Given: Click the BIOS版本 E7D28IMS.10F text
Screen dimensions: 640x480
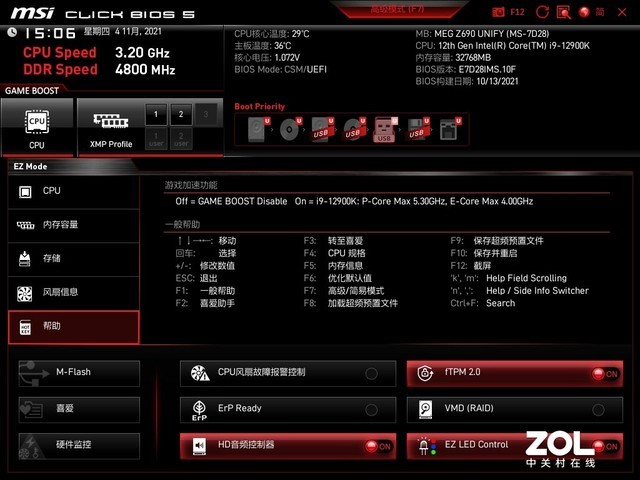Looking at the screenshot, I should click(x=466, y=69).
